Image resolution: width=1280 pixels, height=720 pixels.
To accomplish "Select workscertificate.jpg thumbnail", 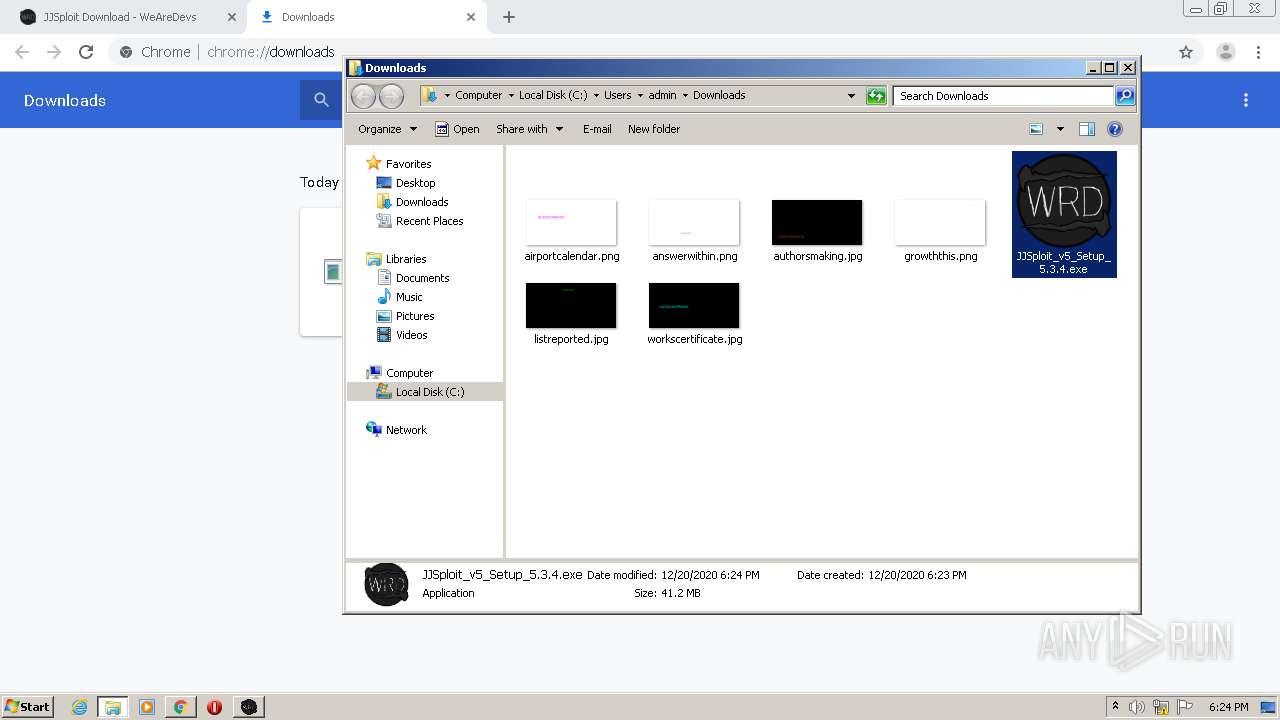I will click(x=694, y=305).
